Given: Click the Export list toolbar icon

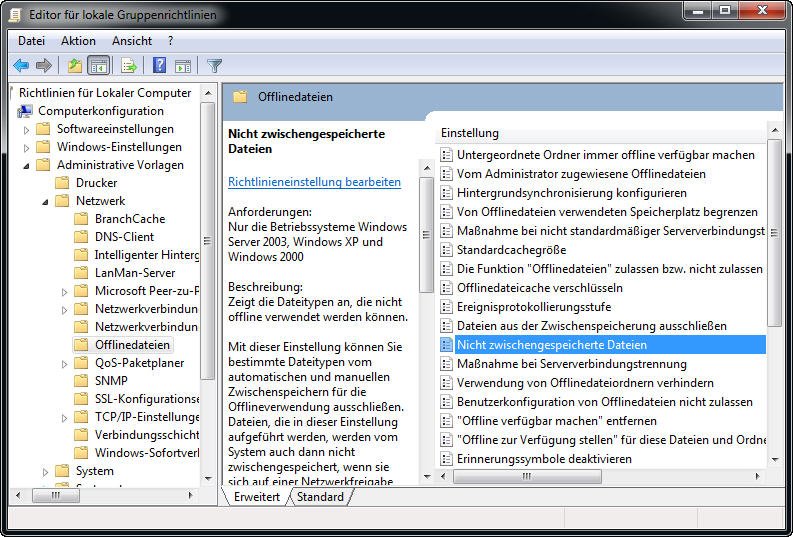Looking at the screenshot, I should pyautogui.click(x=128, y=65).
